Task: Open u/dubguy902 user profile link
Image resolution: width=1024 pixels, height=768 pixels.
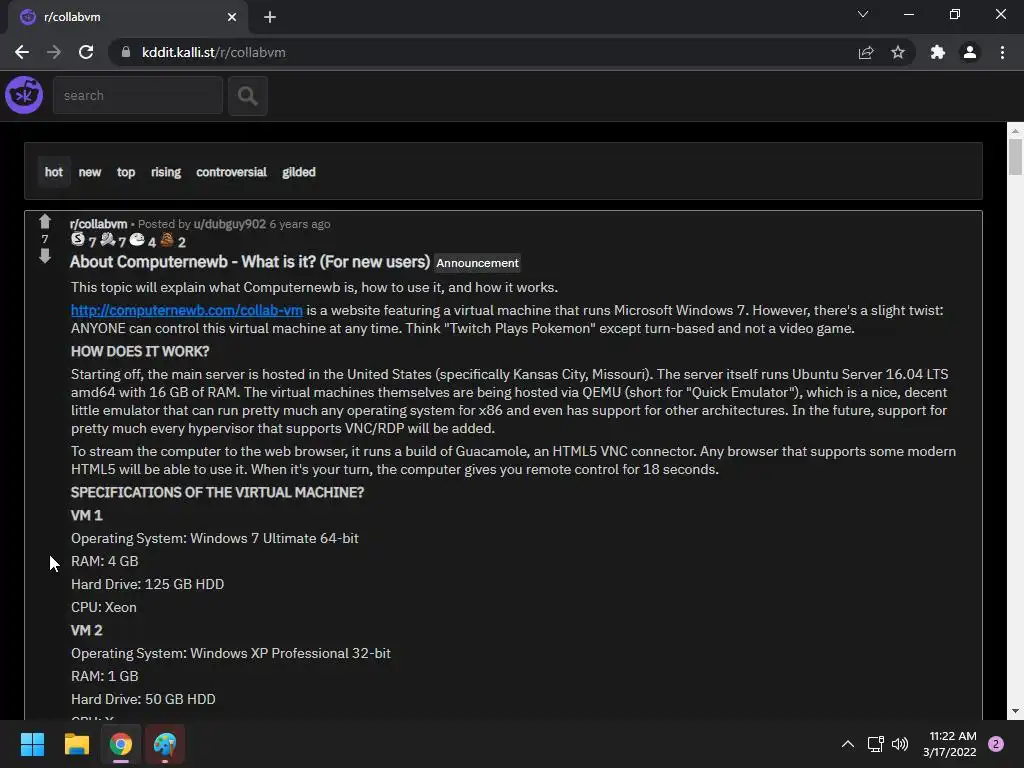Action: 230,224
